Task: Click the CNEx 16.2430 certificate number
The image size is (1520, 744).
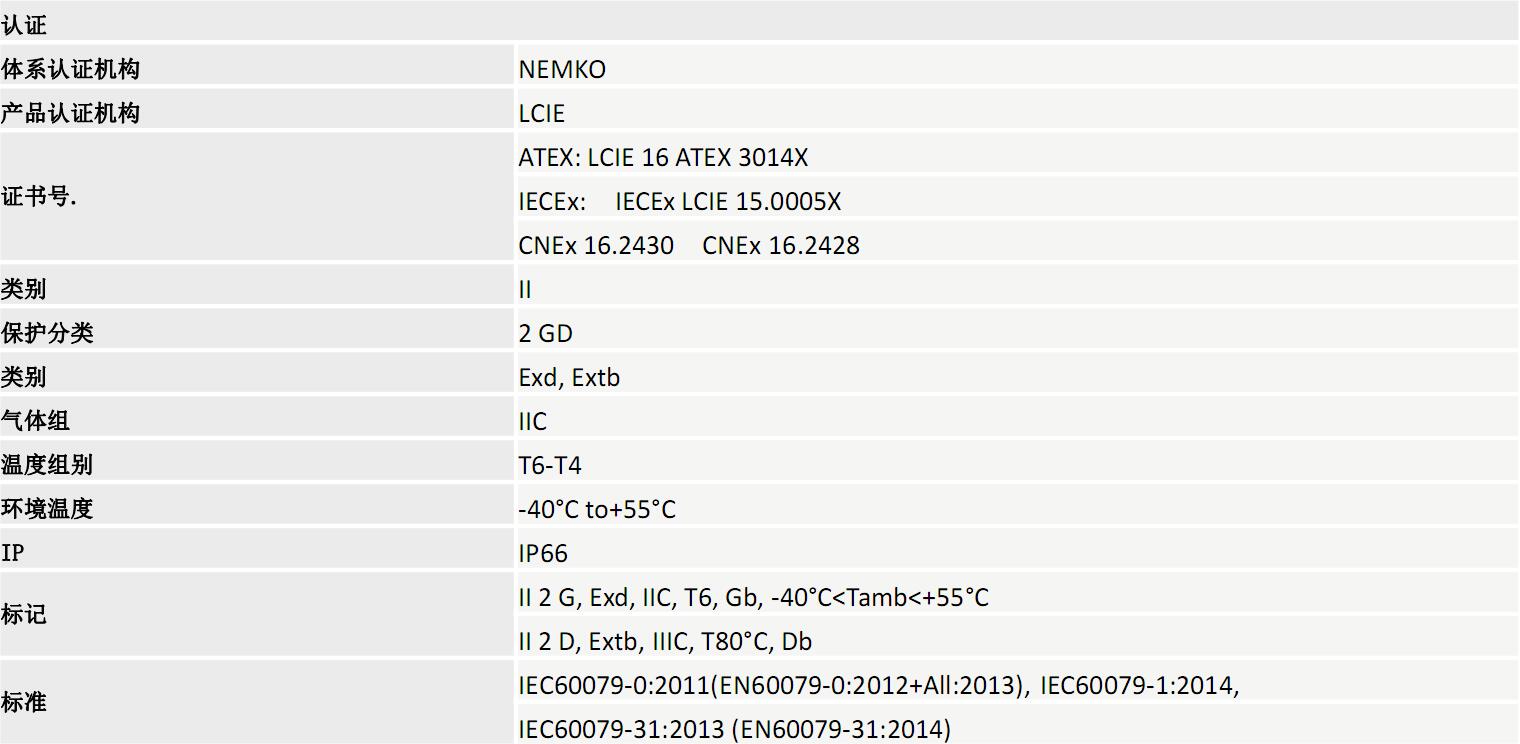Action: tap(596, 245)
